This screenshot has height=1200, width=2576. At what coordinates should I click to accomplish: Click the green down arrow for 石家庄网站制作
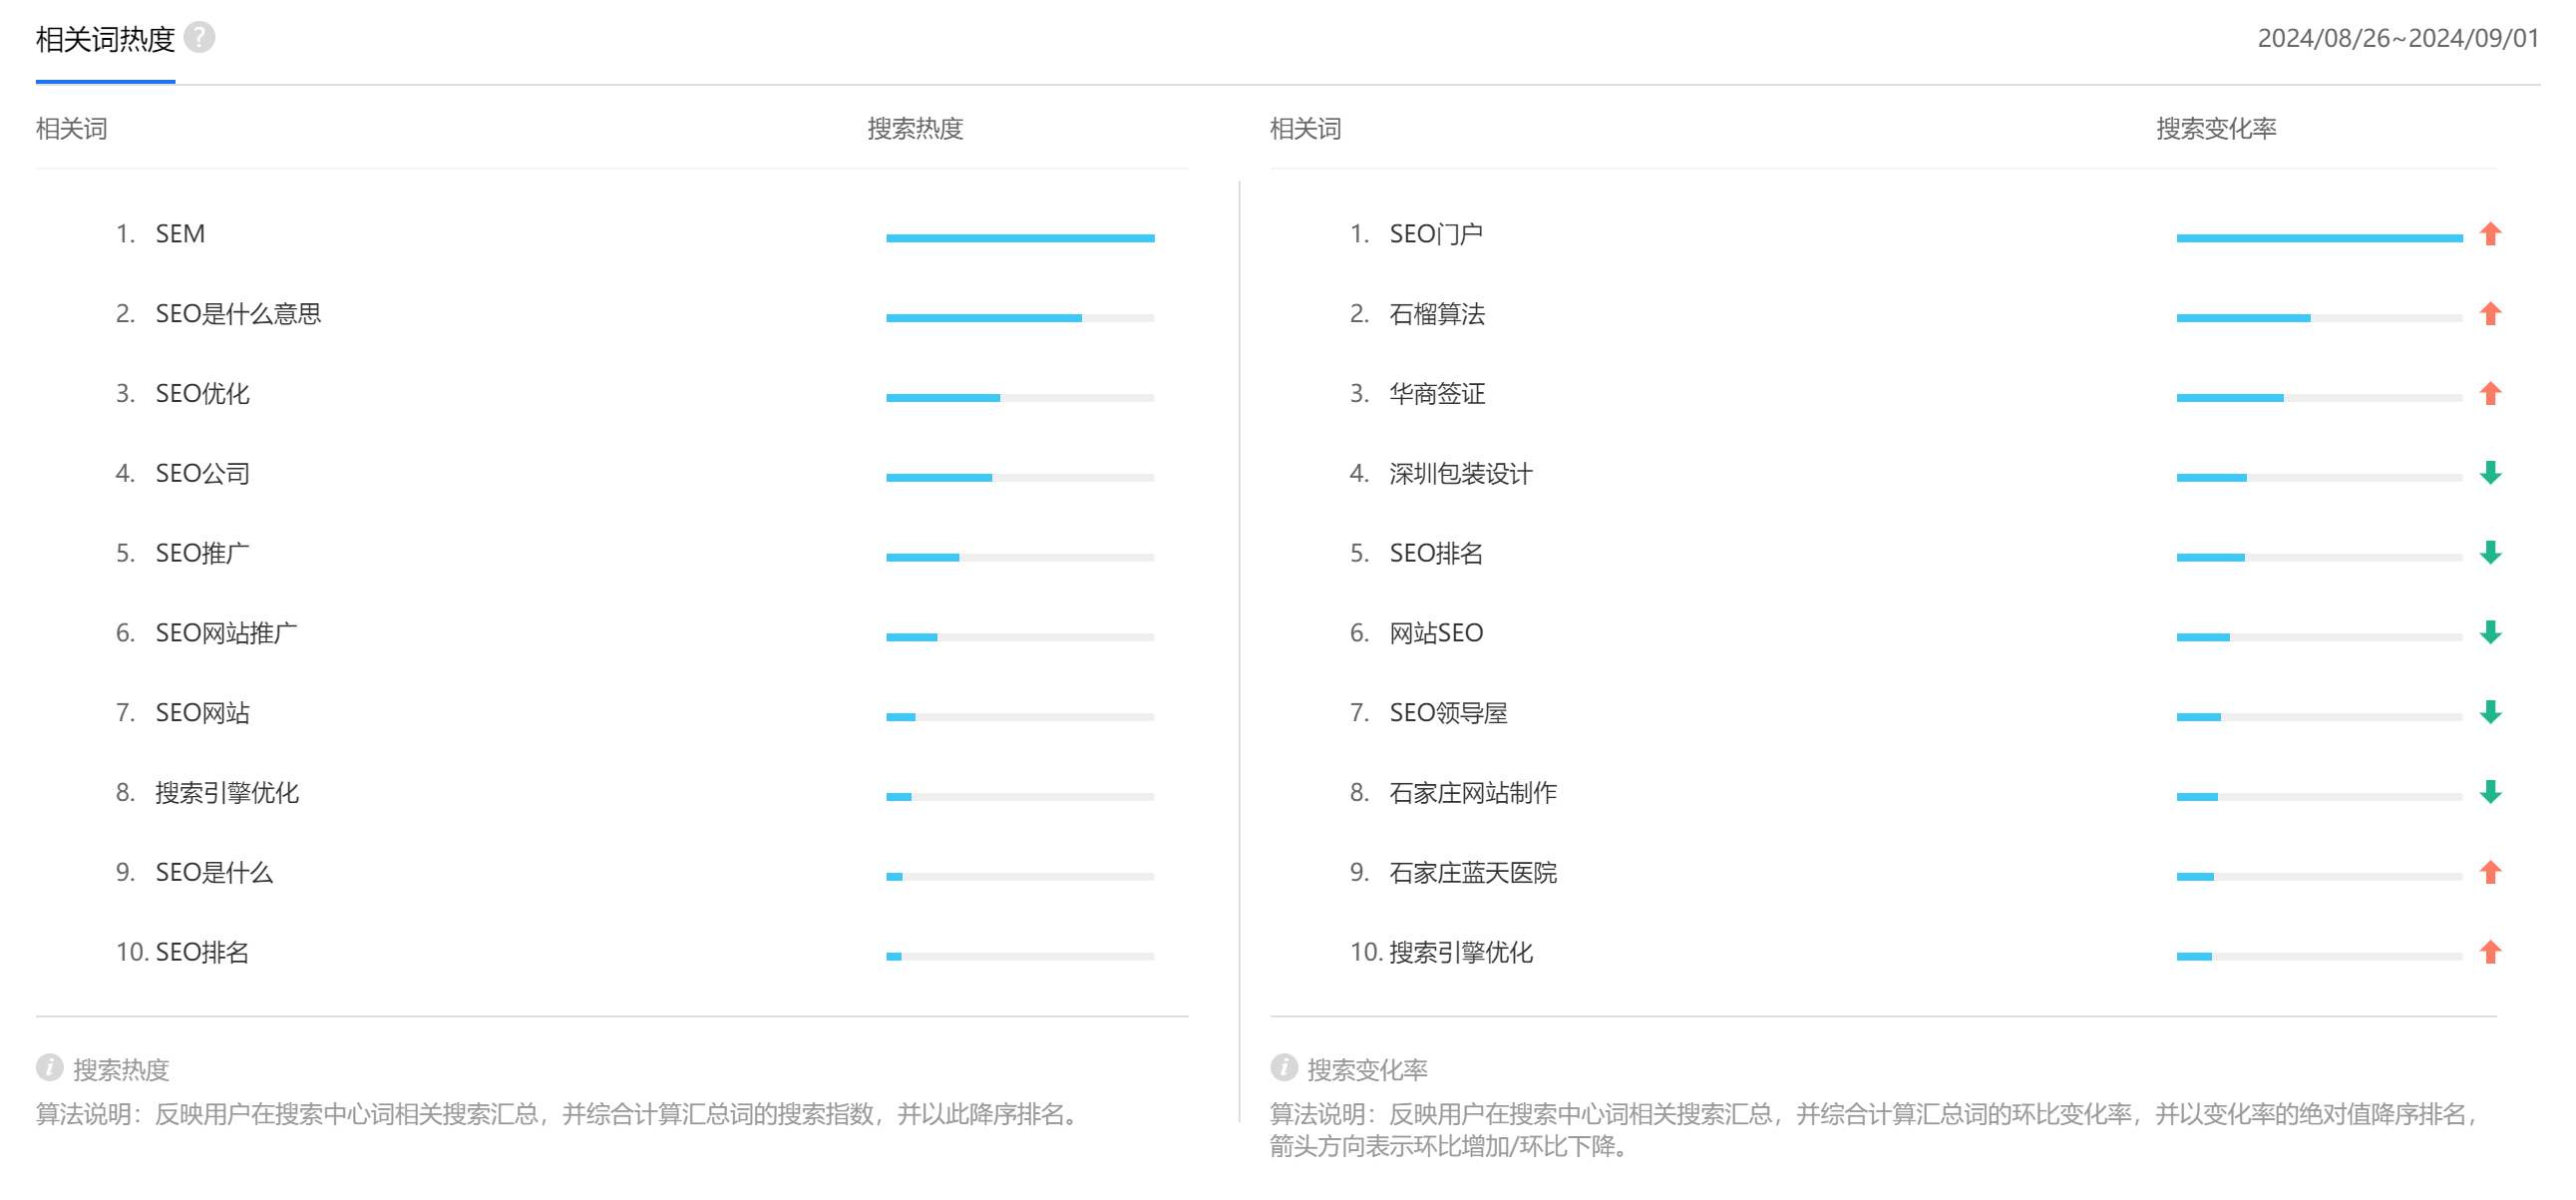[x=2490, y=793]
